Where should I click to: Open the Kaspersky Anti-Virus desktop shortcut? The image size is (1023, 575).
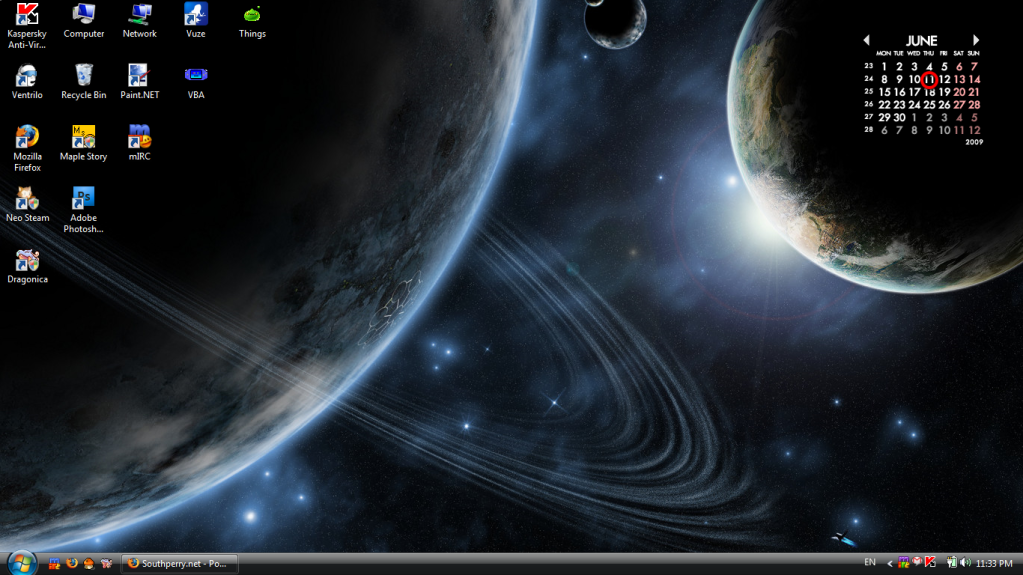(27, 25)
